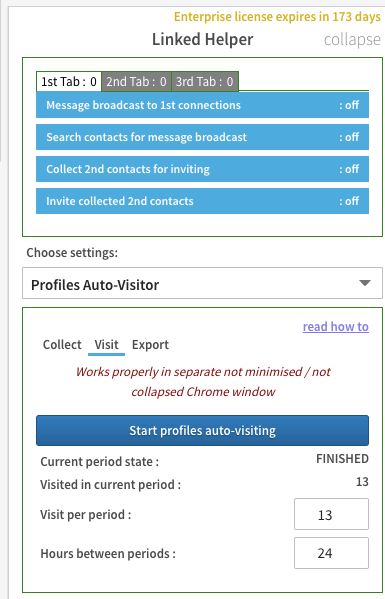The image size is (385, 599).
Task: Open the read how to link
Action: pos(336,327)
